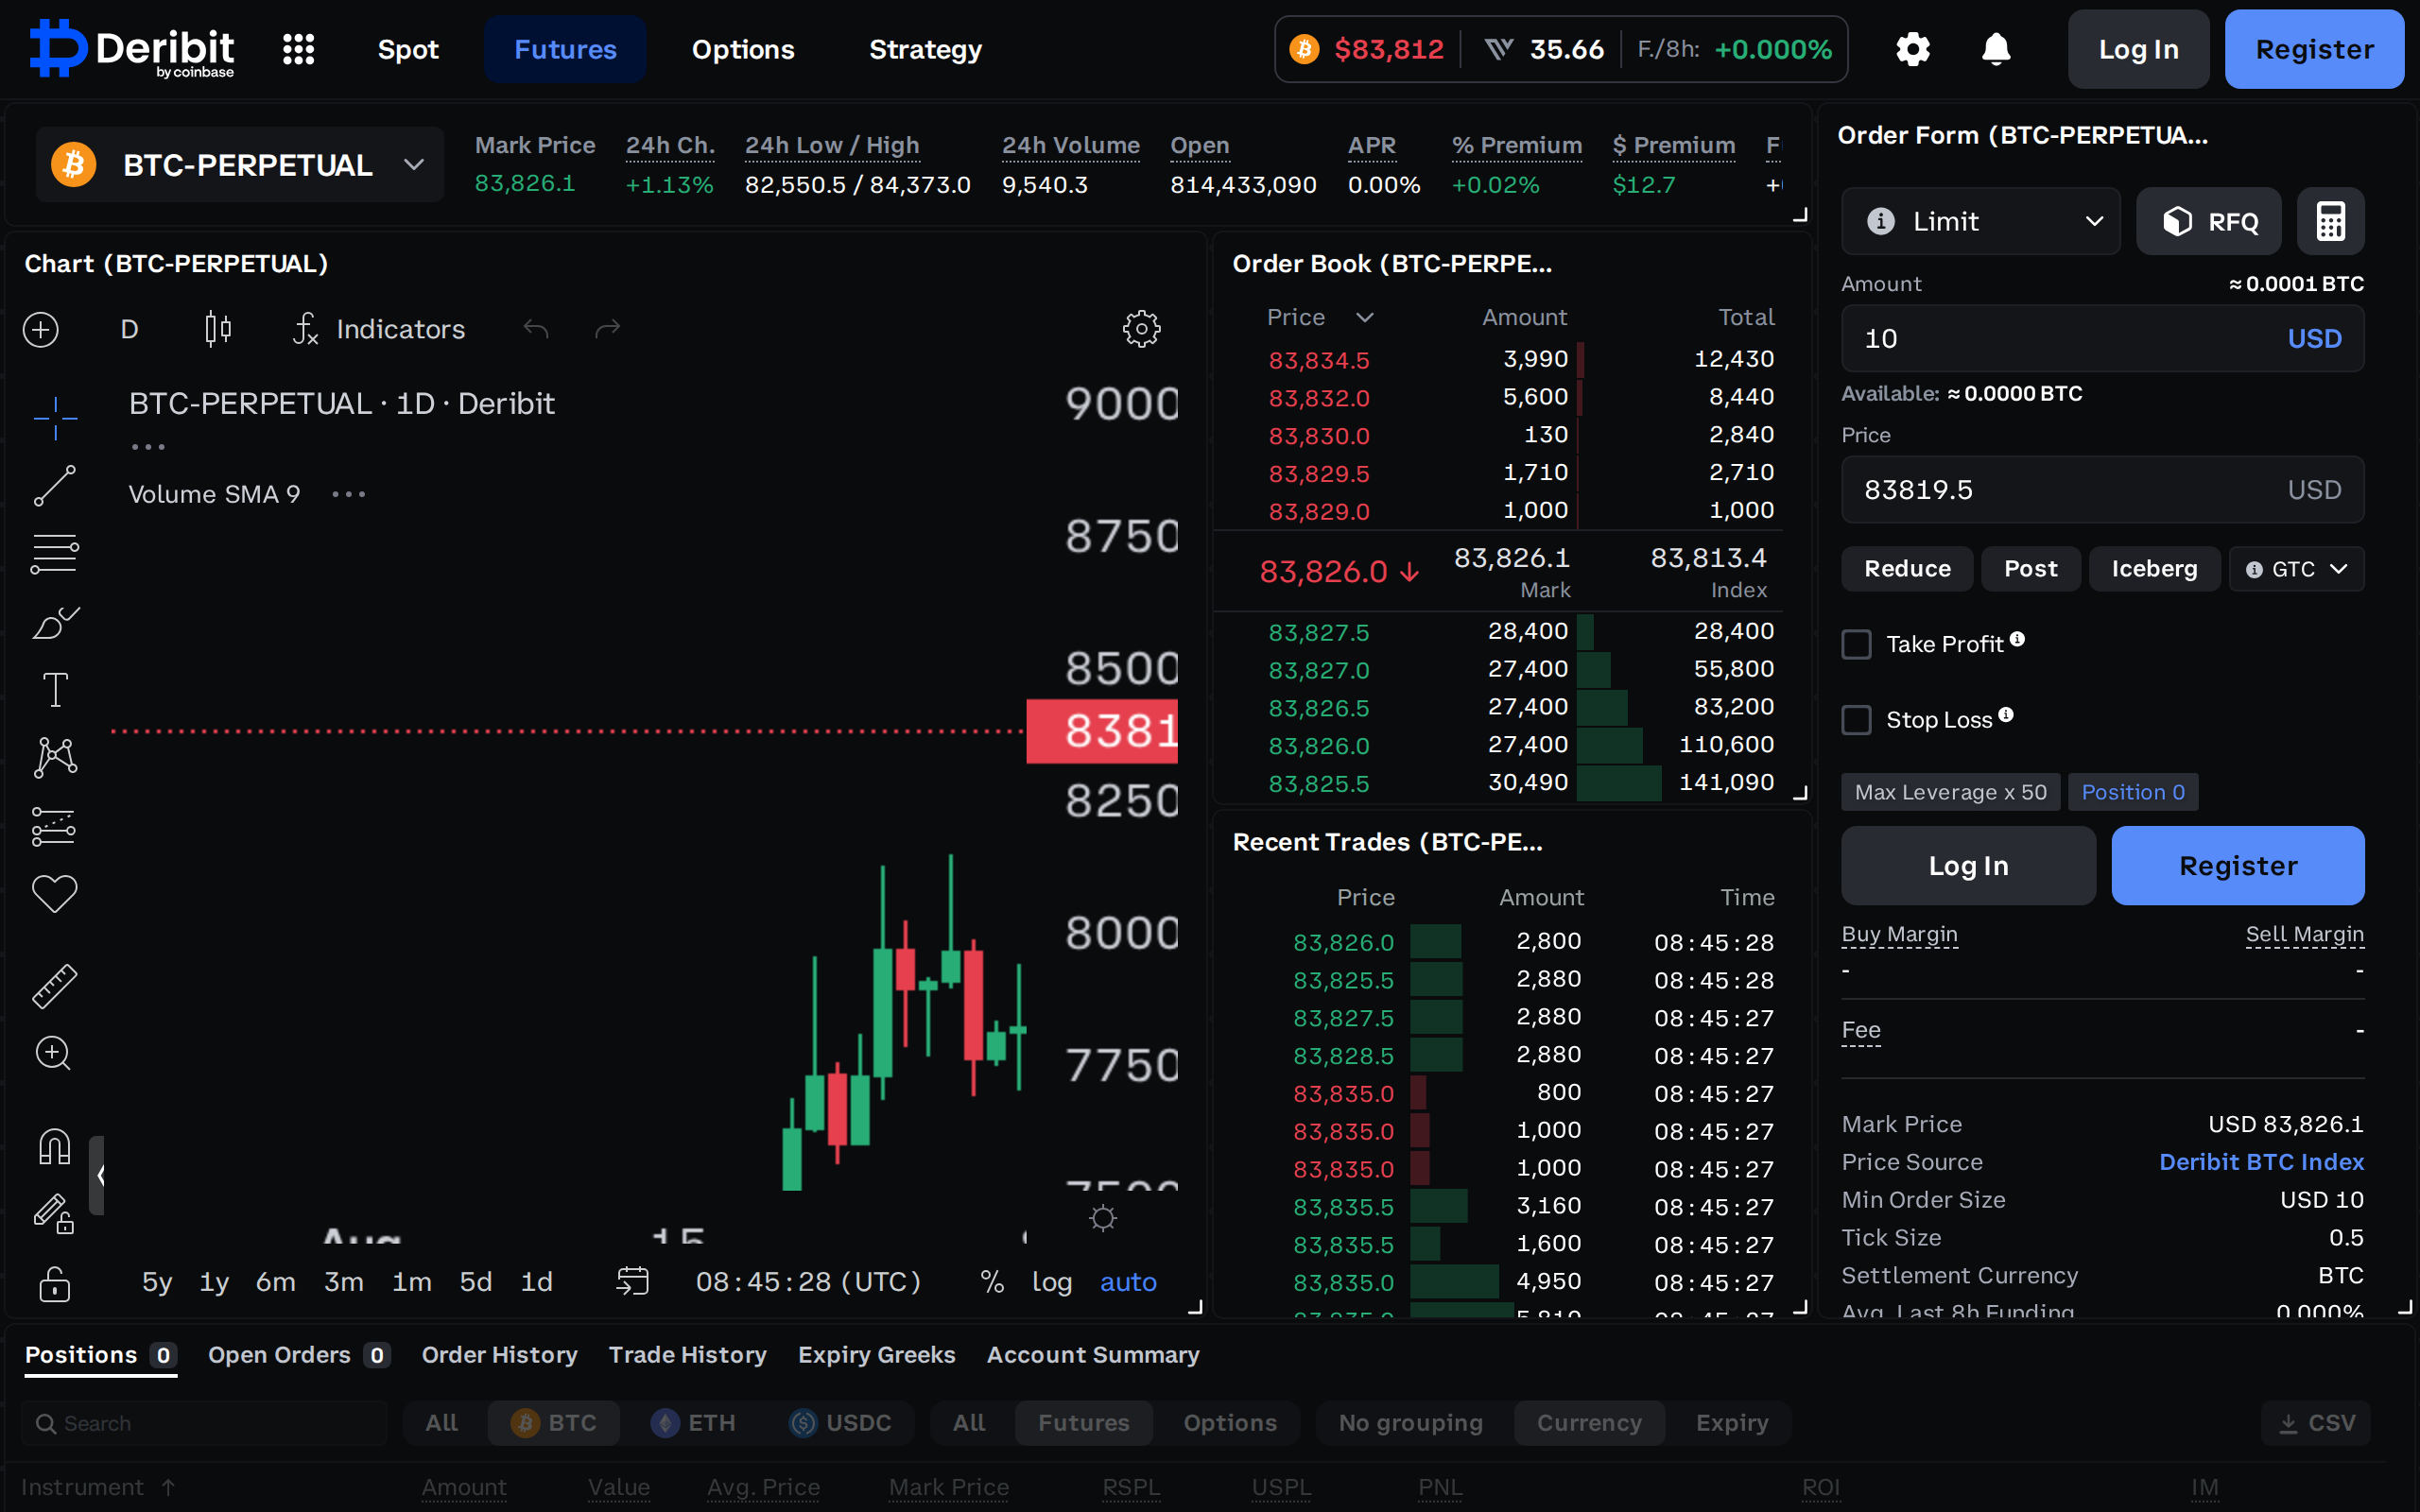Toggle the Reduce order option
Viewport: 2420px width, 1512px height.
click(1907, 569)
